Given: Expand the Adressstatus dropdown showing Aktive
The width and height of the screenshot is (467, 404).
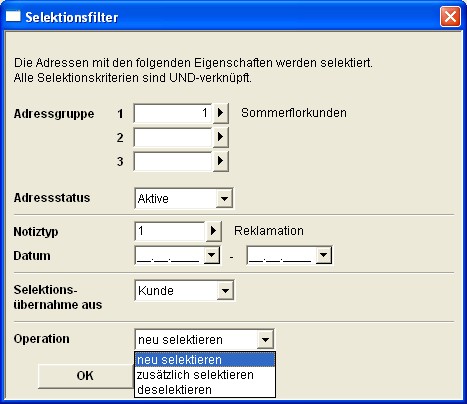Looking at the screenshot, I should (x=224, y=199).
